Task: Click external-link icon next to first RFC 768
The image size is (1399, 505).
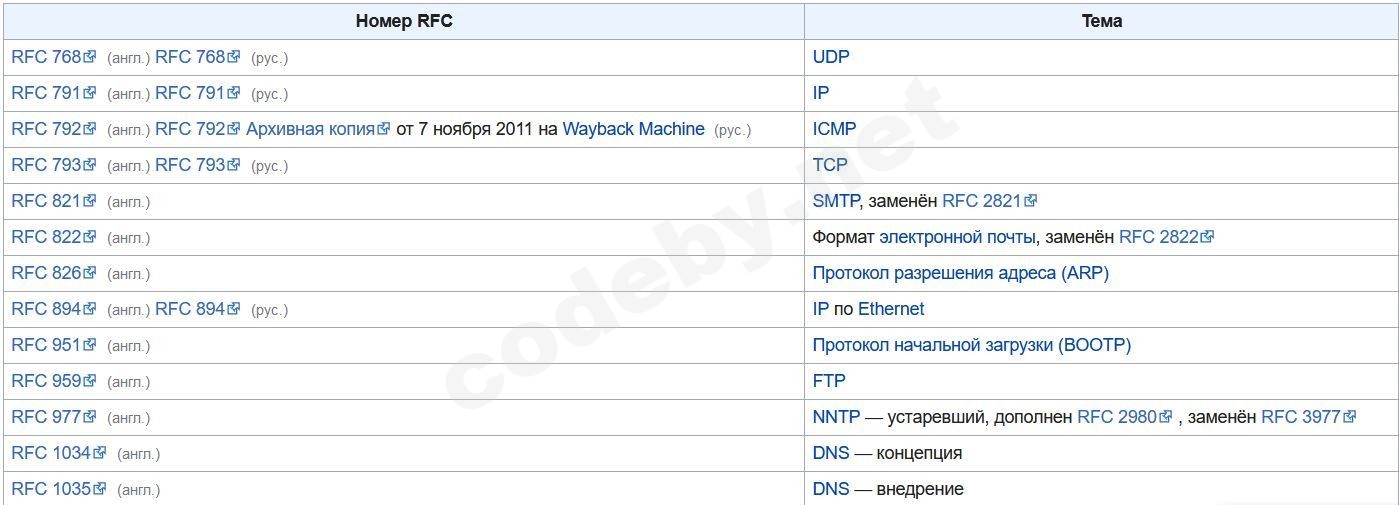Action: click(x=90, y=57)
